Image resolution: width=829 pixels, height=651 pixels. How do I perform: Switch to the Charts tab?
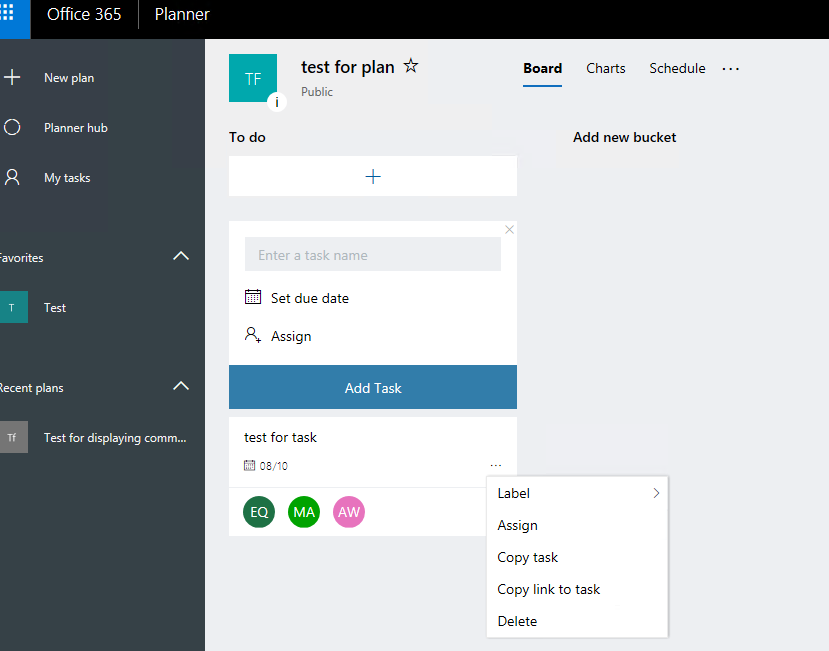pos(605,69)
